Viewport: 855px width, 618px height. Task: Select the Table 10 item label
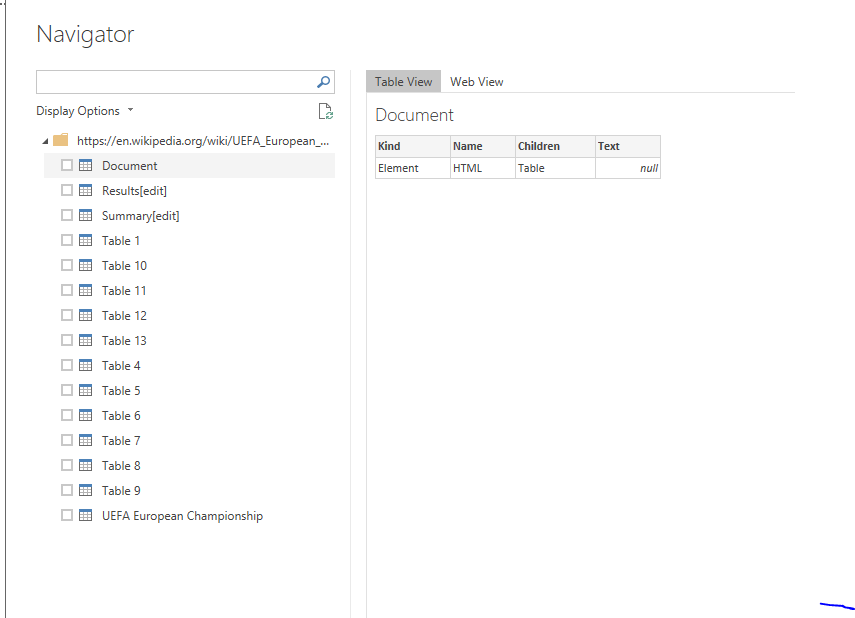click(124, 266)
